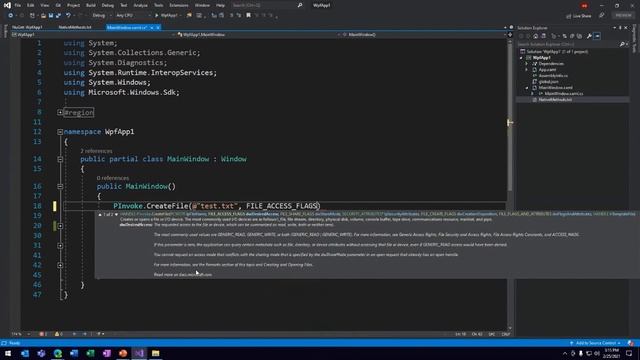Expand collapsed code at line 20
The width and height of the screenshot is (640, 360).
tap(60, 226)
